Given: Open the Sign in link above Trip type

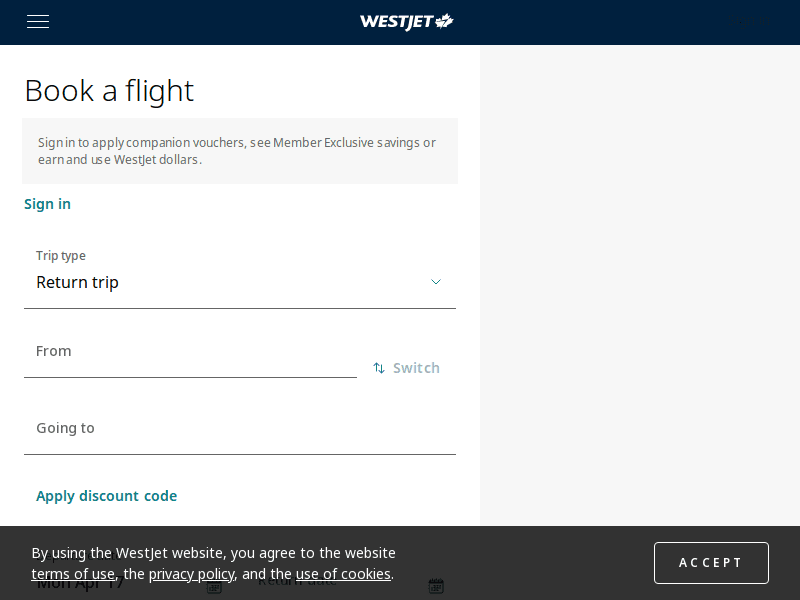Looking at the screenshot, I should [x=47, y=203].
